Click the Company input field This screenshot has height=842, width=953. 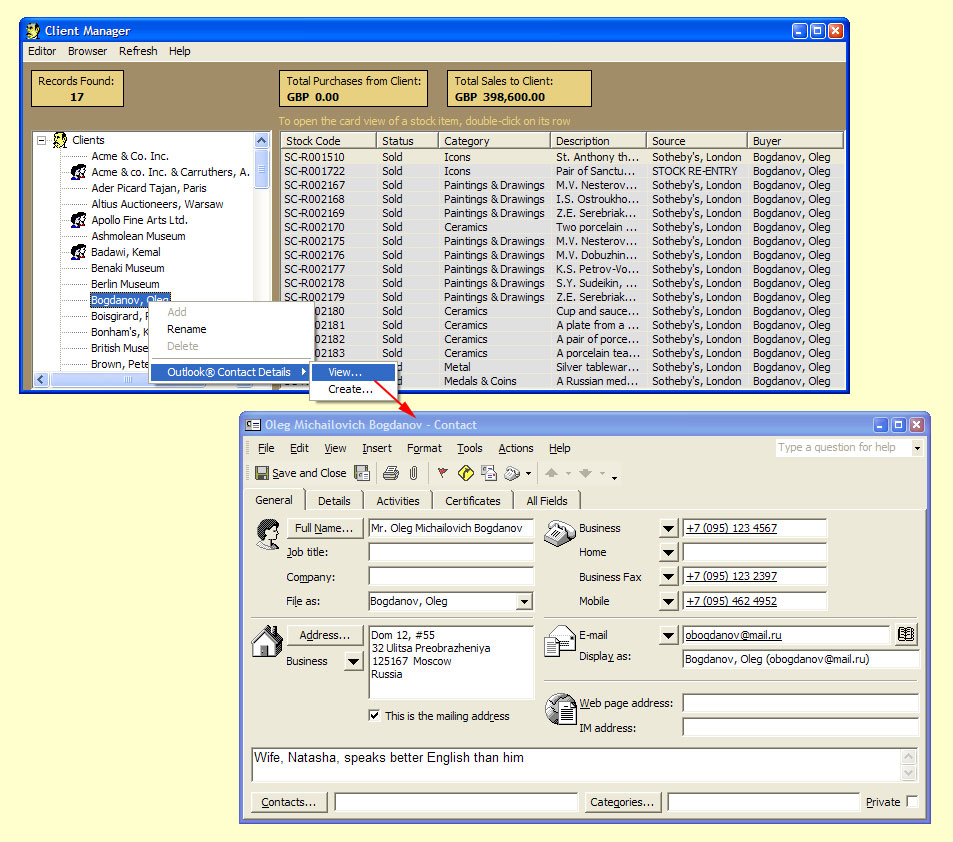coord(451,576)
